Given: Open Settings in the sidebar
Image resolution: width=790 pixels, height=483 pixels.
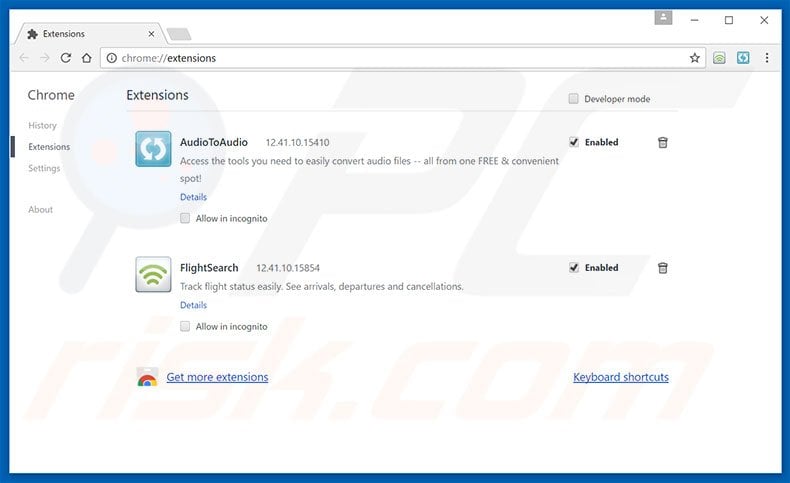Looking at the screenshot, I should 44,168.
